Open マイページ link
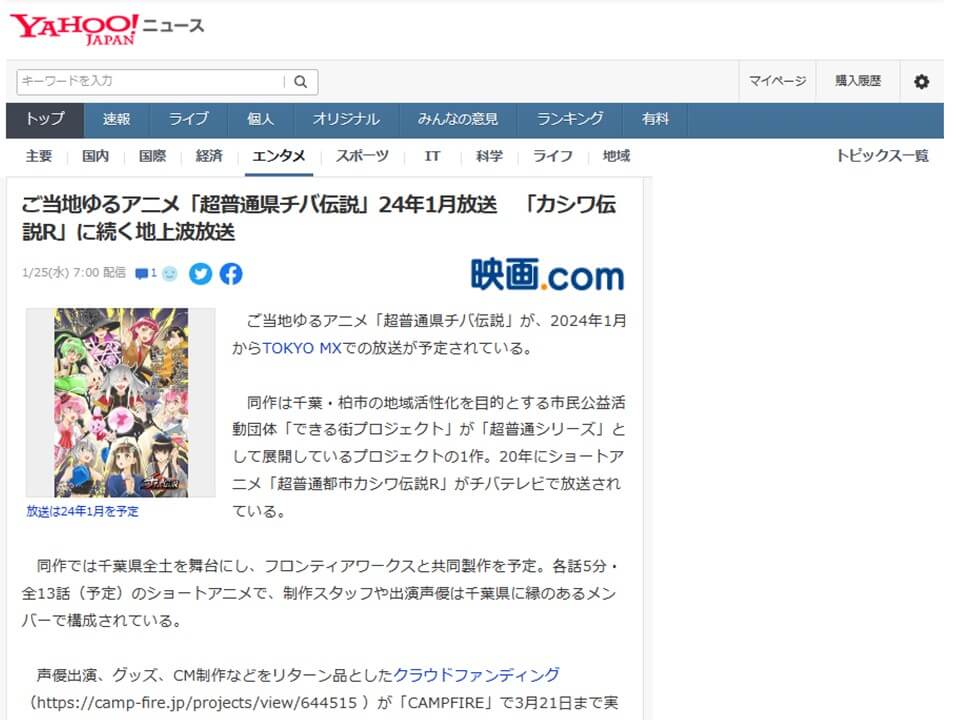Image resolution: width=960 pixels, height=720 pixels. (777, 82)
